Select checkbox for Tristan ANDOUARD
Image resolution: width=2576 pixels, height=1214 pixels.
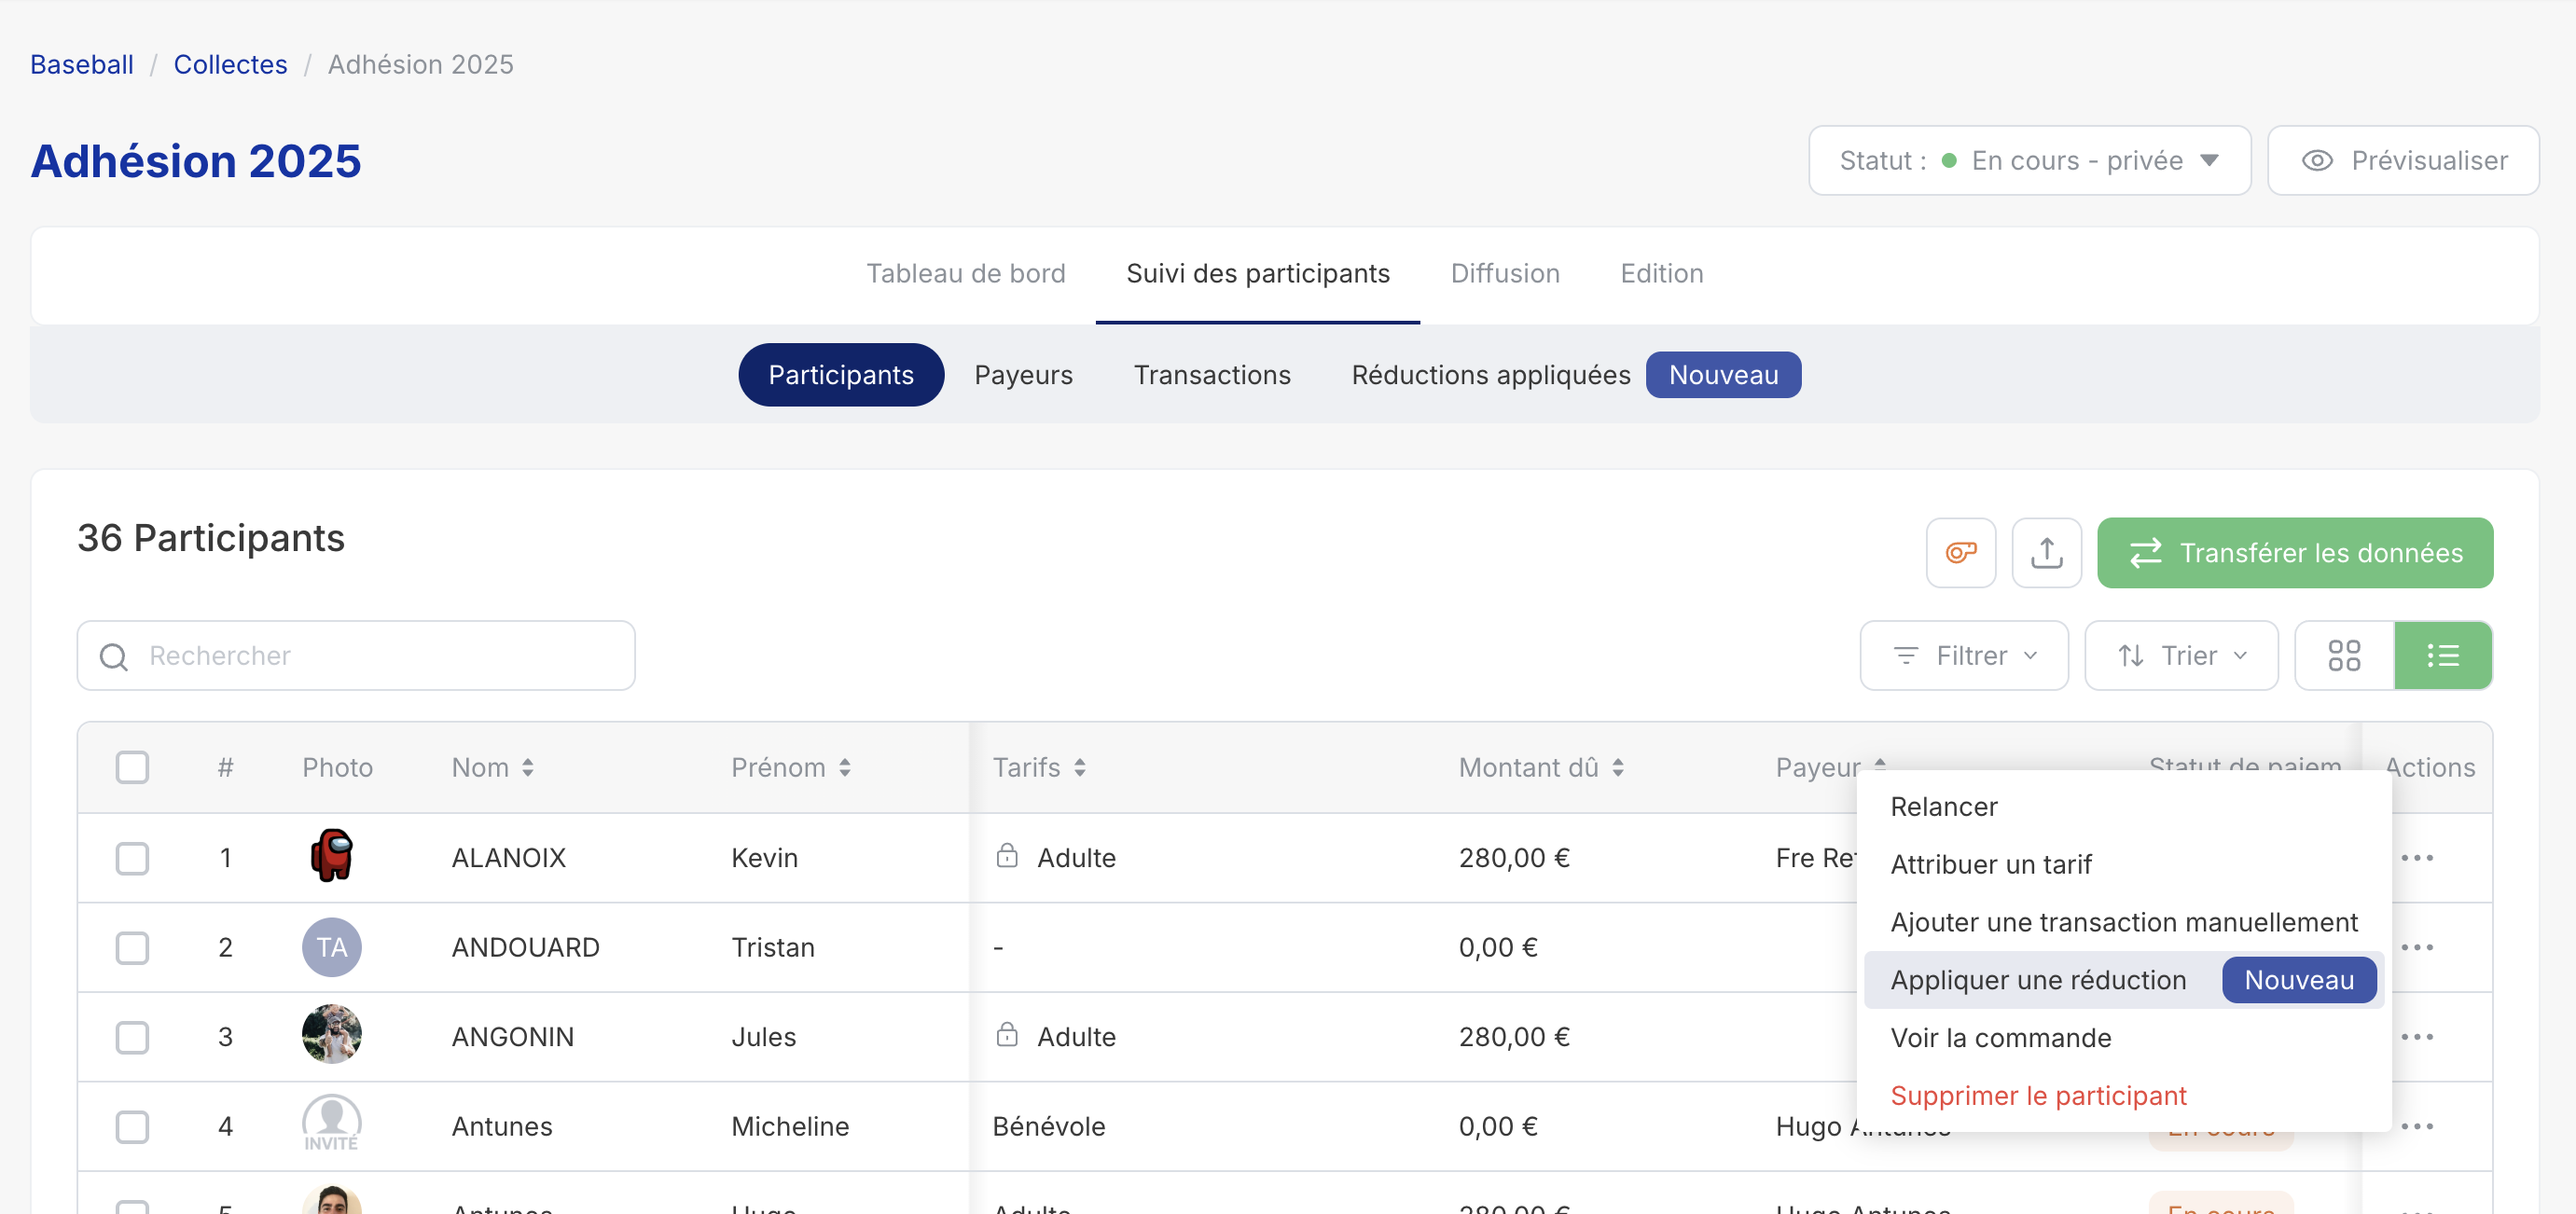tap(132, 947)
